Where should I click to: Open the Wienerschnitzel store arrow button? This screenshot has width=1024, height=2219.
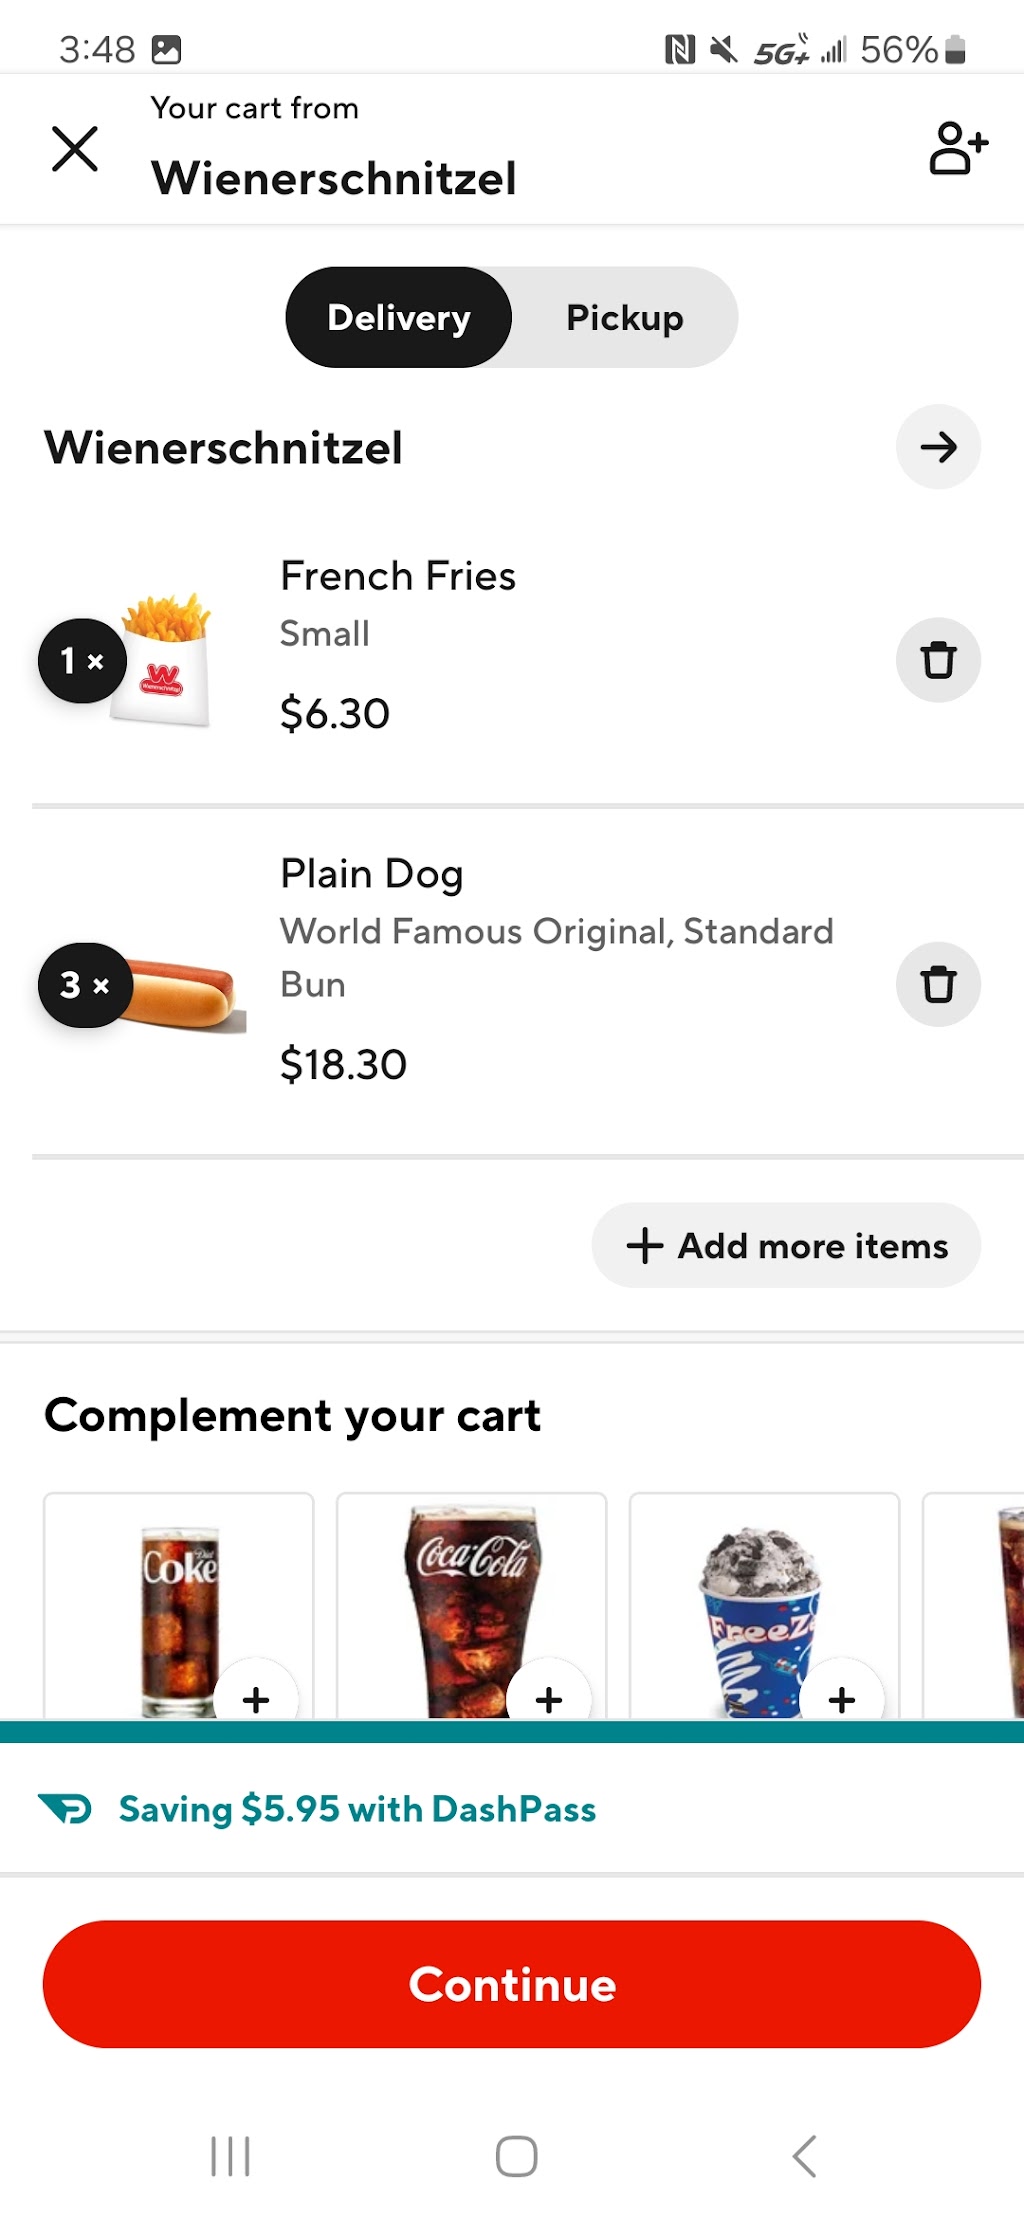pyautogui.click(x=938, y=447)
